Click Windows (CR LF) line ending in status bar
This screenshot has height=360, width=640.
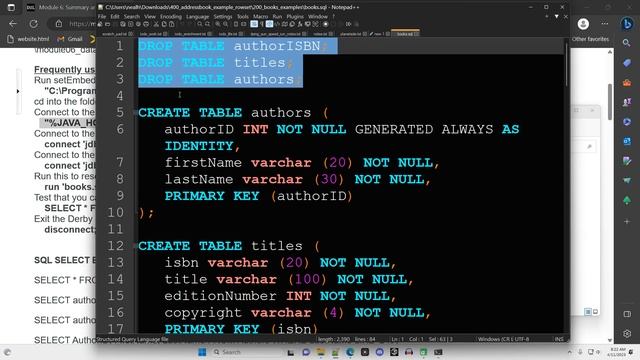(496, 339)
